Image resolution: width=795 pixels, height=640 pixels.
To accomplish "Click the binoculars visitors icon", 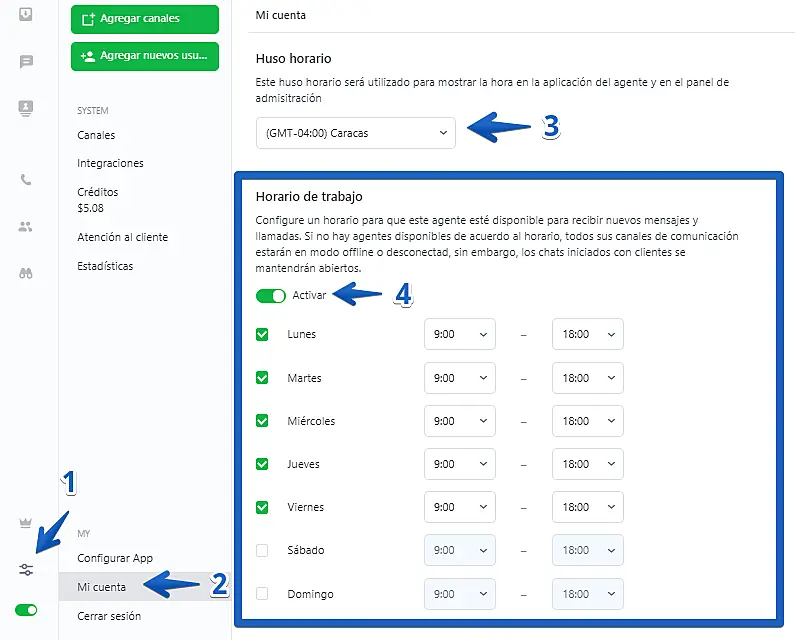I will tap(26, 273).
